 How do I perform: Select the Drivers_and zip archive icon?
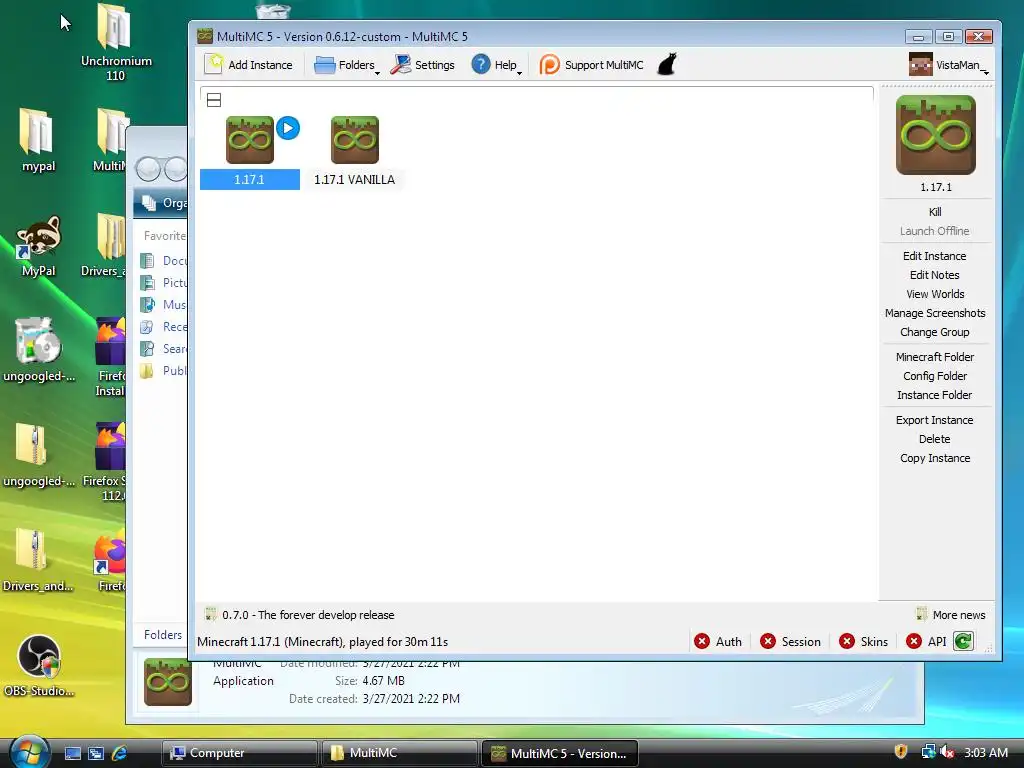pos(38,560)
